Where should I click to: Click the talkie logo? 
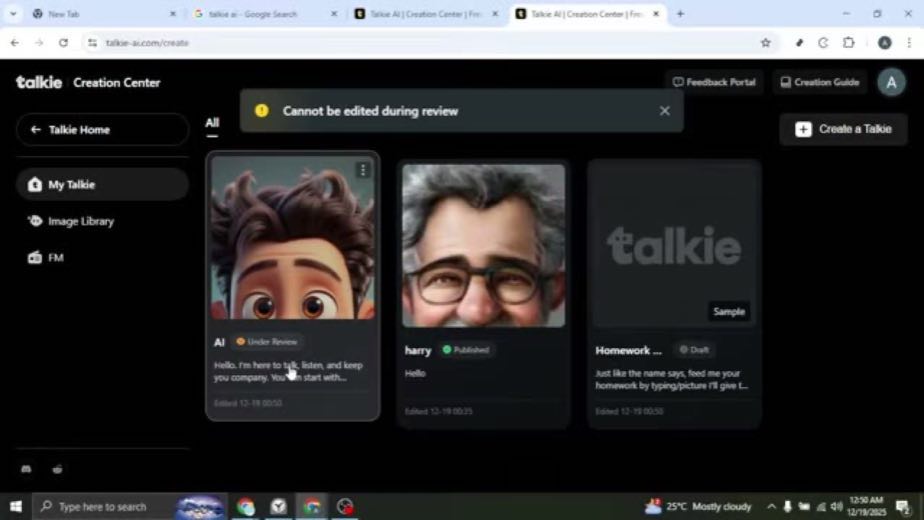click(x=39, y=83)
